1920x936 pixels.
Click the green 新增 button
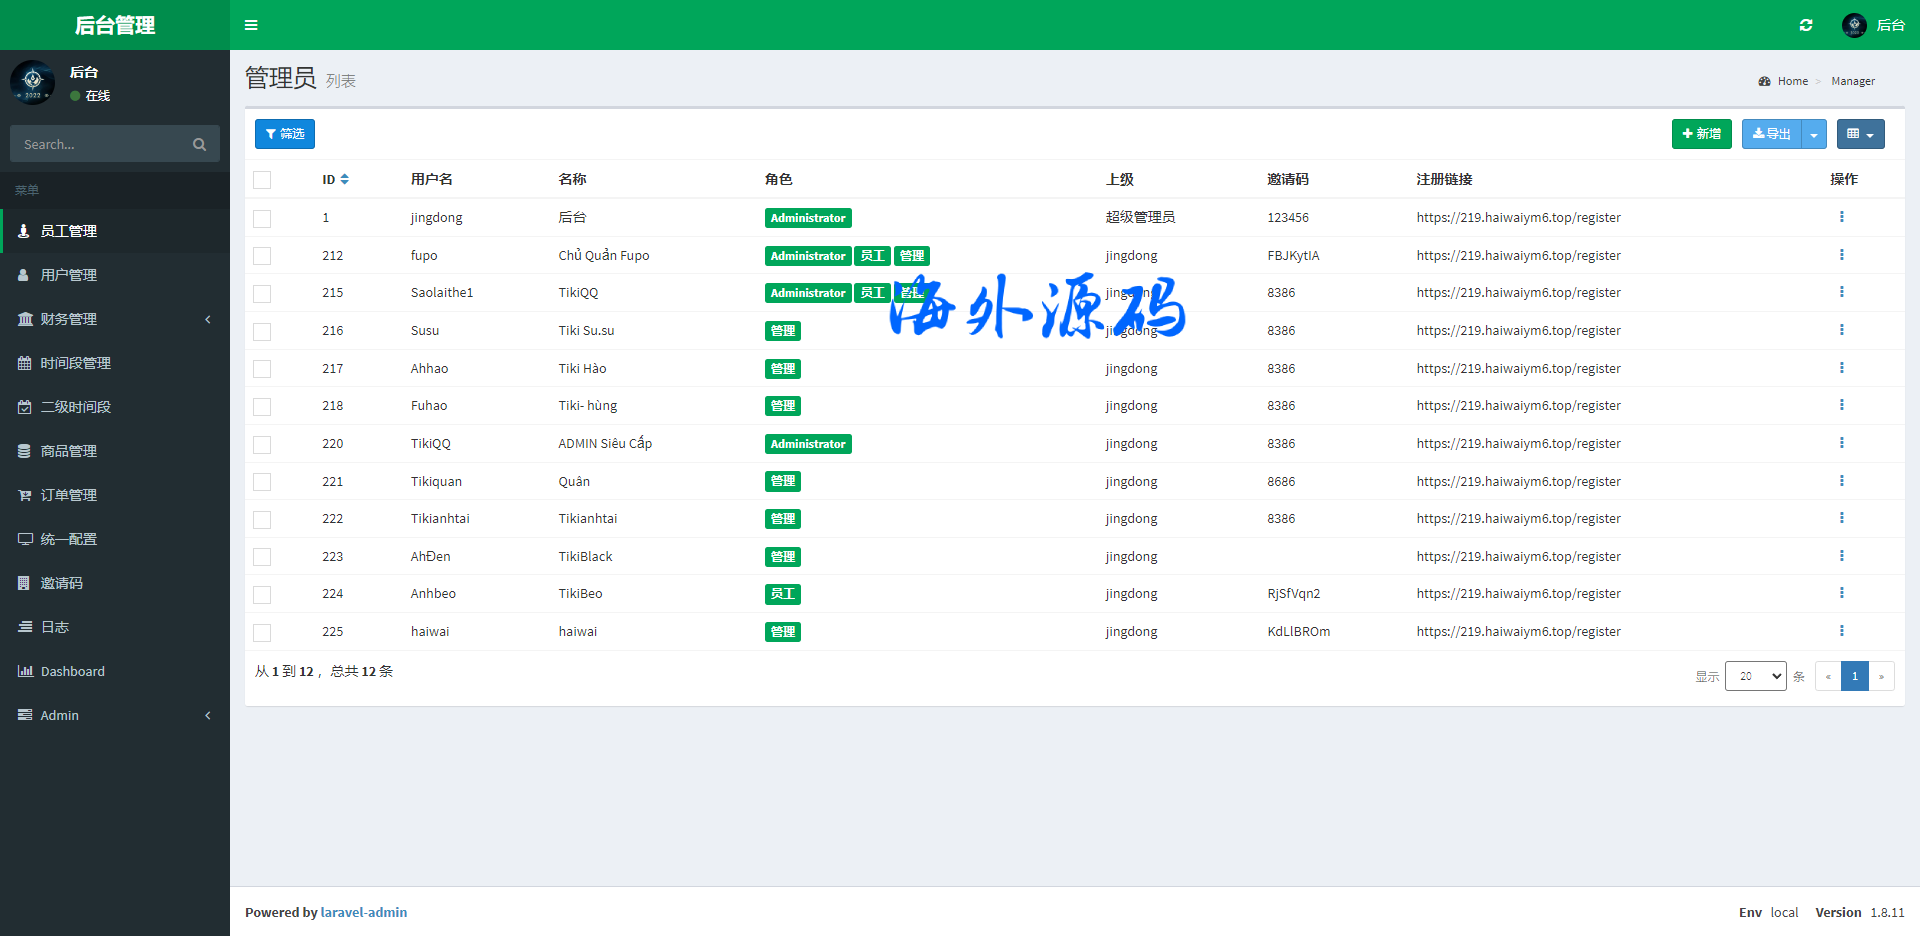(1701, 134)
